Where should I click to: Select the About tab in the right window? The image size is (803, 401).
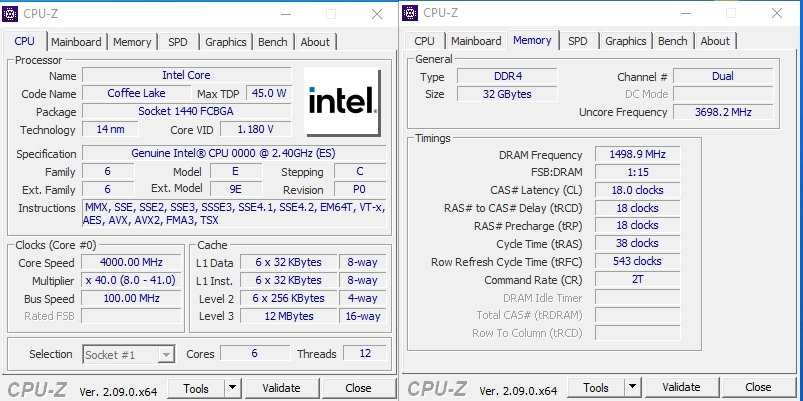pyautogui.click(x=714, y=41)
